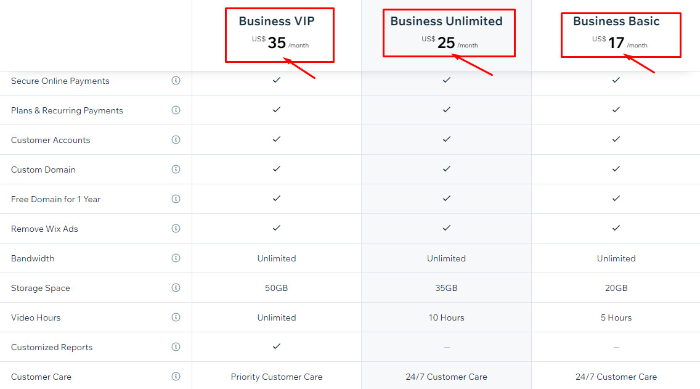Image resolution: width=700 pixels, height=389 pixels.
Task: Open info icon for Plans & Recurring Payments
Action: click(176, 110)
